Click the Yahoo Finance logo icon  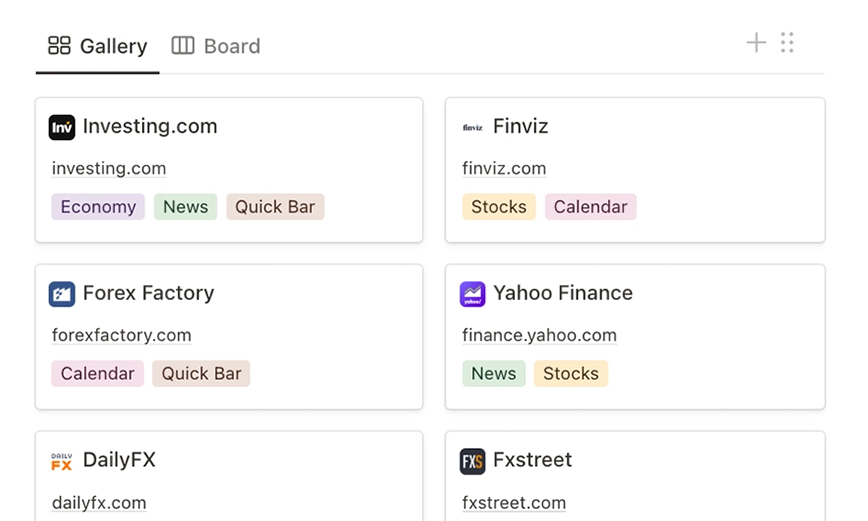[x=472, y=294]
